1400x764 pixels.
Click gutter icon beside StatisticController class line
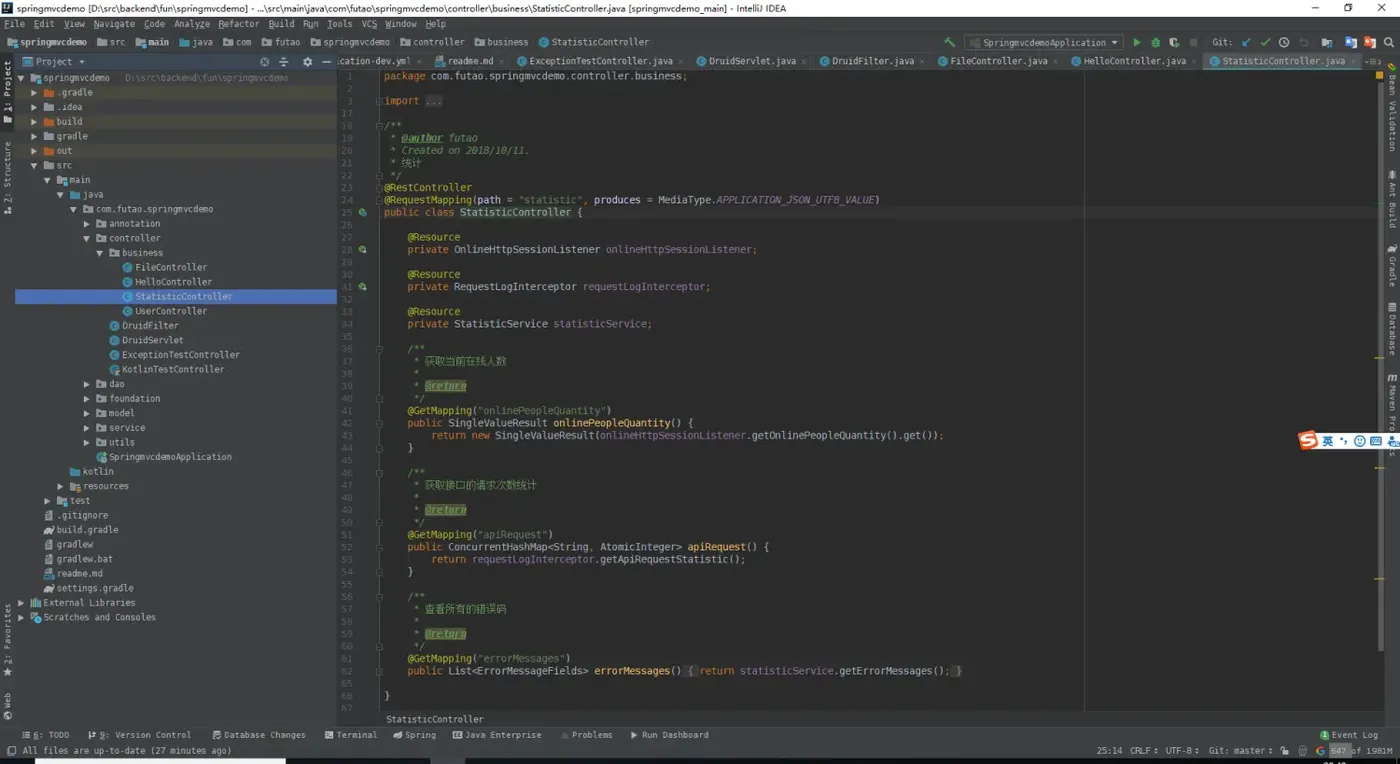tap(363, 212)
